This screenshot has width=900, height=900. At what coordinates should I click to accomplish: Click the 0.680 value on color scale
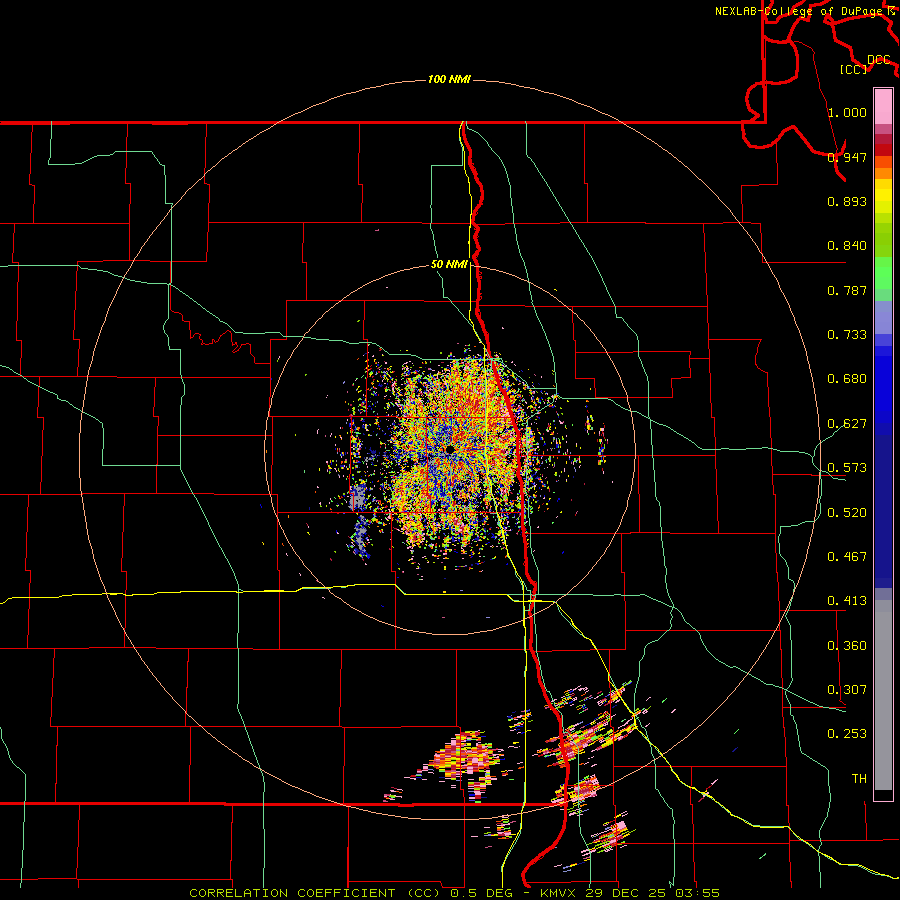click(847, 379)
